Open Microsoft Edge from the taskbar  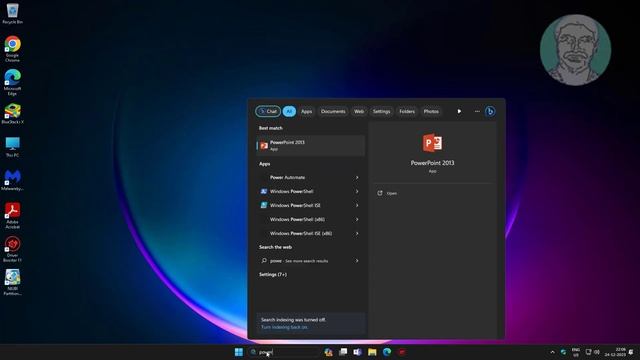pyautogui.click(x=387, y=352)
